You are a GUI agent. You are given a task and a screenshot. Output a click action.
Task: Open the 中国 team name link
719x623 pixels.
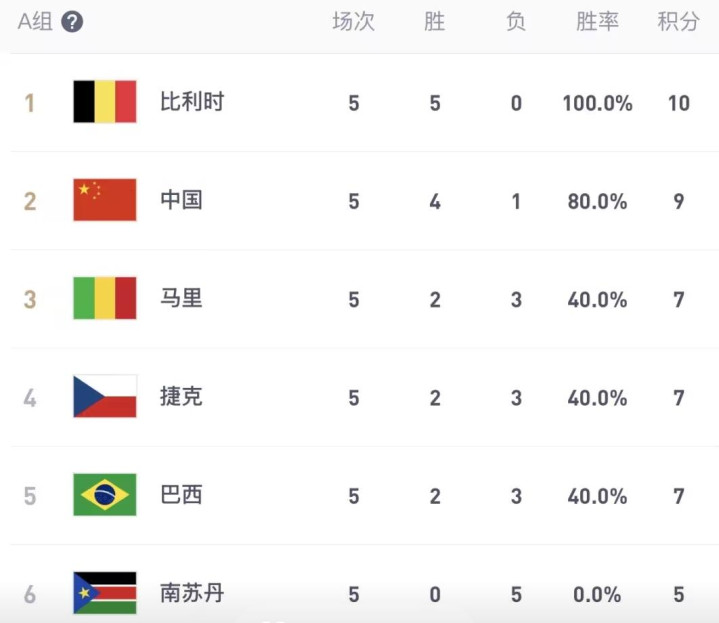(181, 200)
